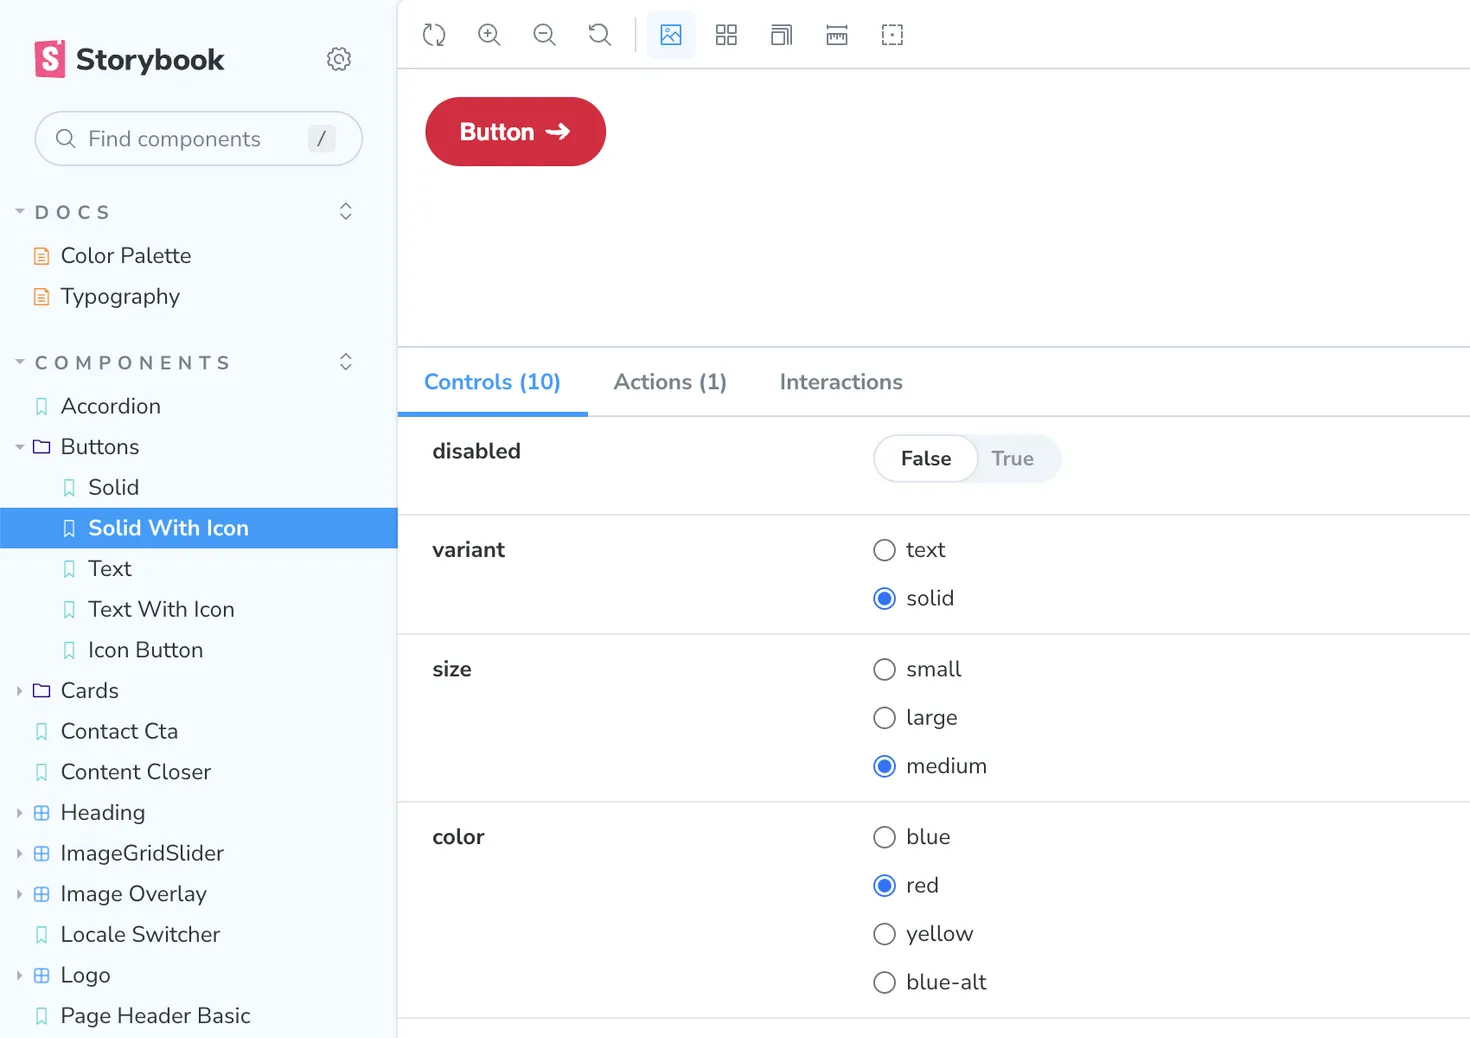The height and width of the screenshot is (1038, 1470).
Task: Click the remount component icon in toolbar
Action: pos(434,35)
